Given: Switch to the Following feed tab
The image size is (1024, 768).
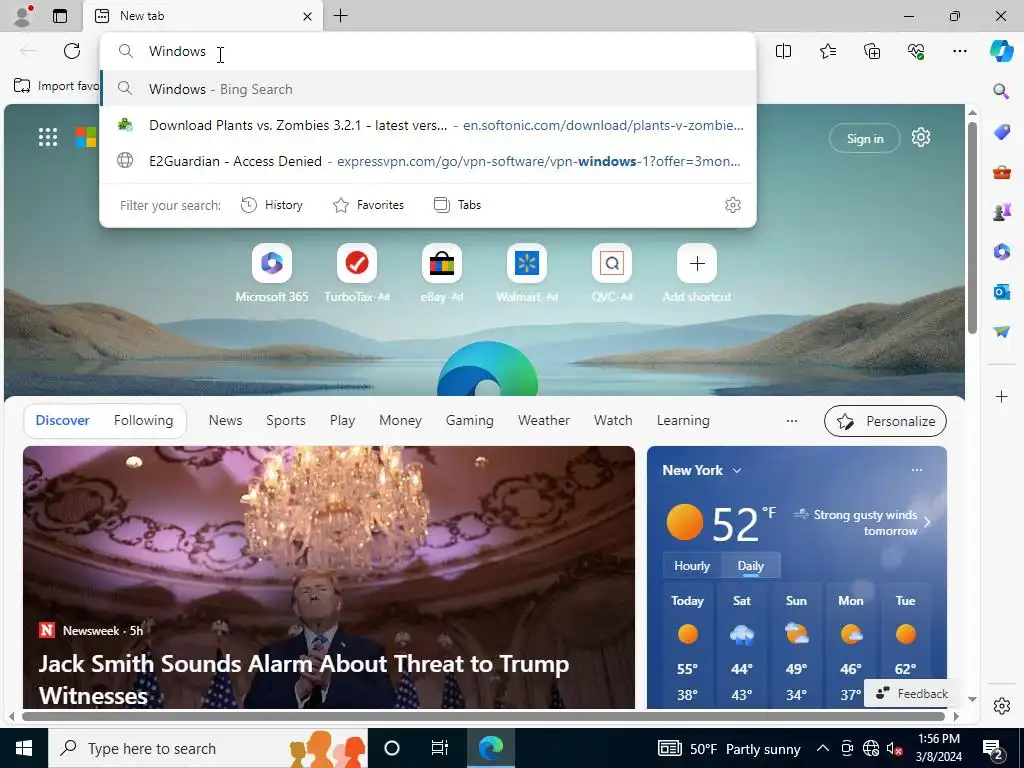Looking at the screenshot, I should 143,421.
